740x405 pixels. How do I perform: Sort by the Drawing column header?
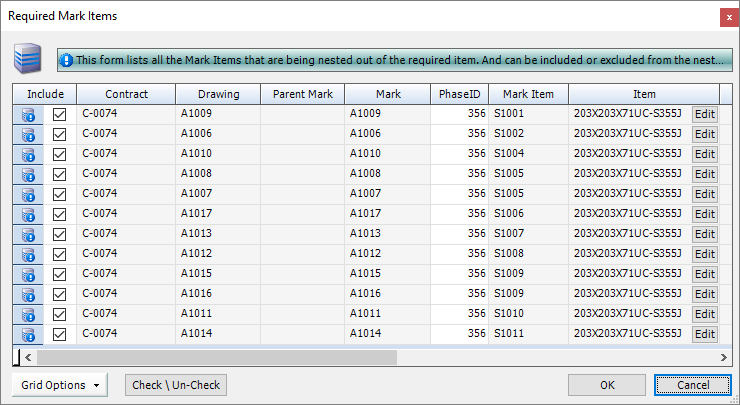217,94
